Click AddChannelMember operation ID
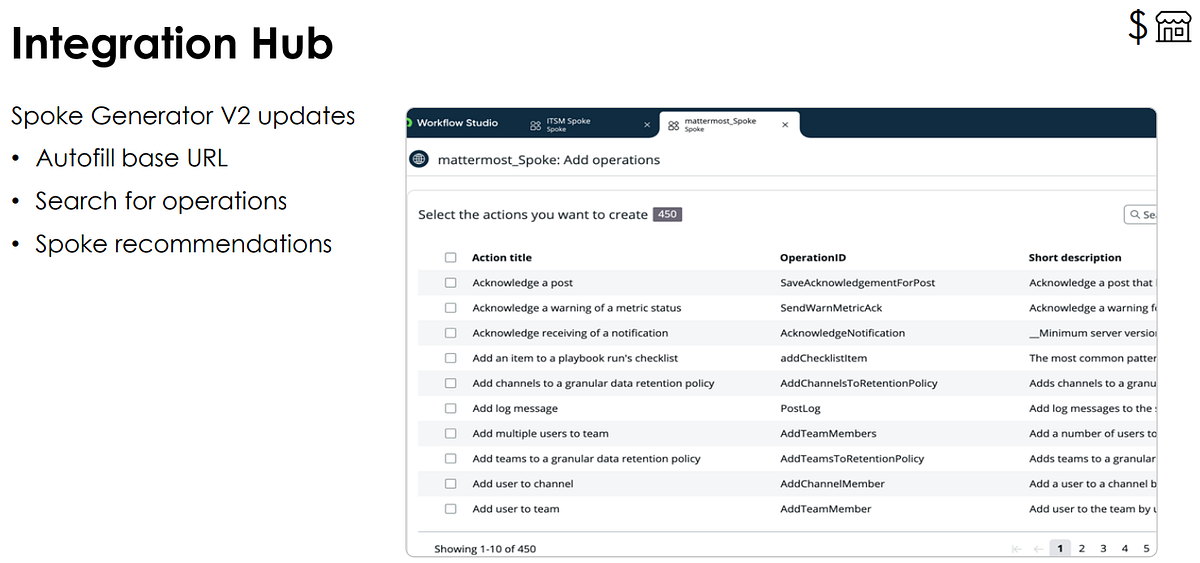1200x563 pixels. (832, 484)
